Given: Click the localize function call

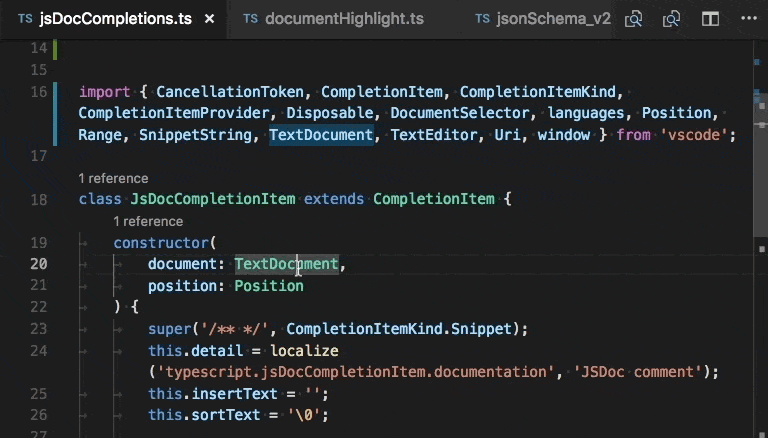Looking at the screenshot, I should (x=304, y=351).
